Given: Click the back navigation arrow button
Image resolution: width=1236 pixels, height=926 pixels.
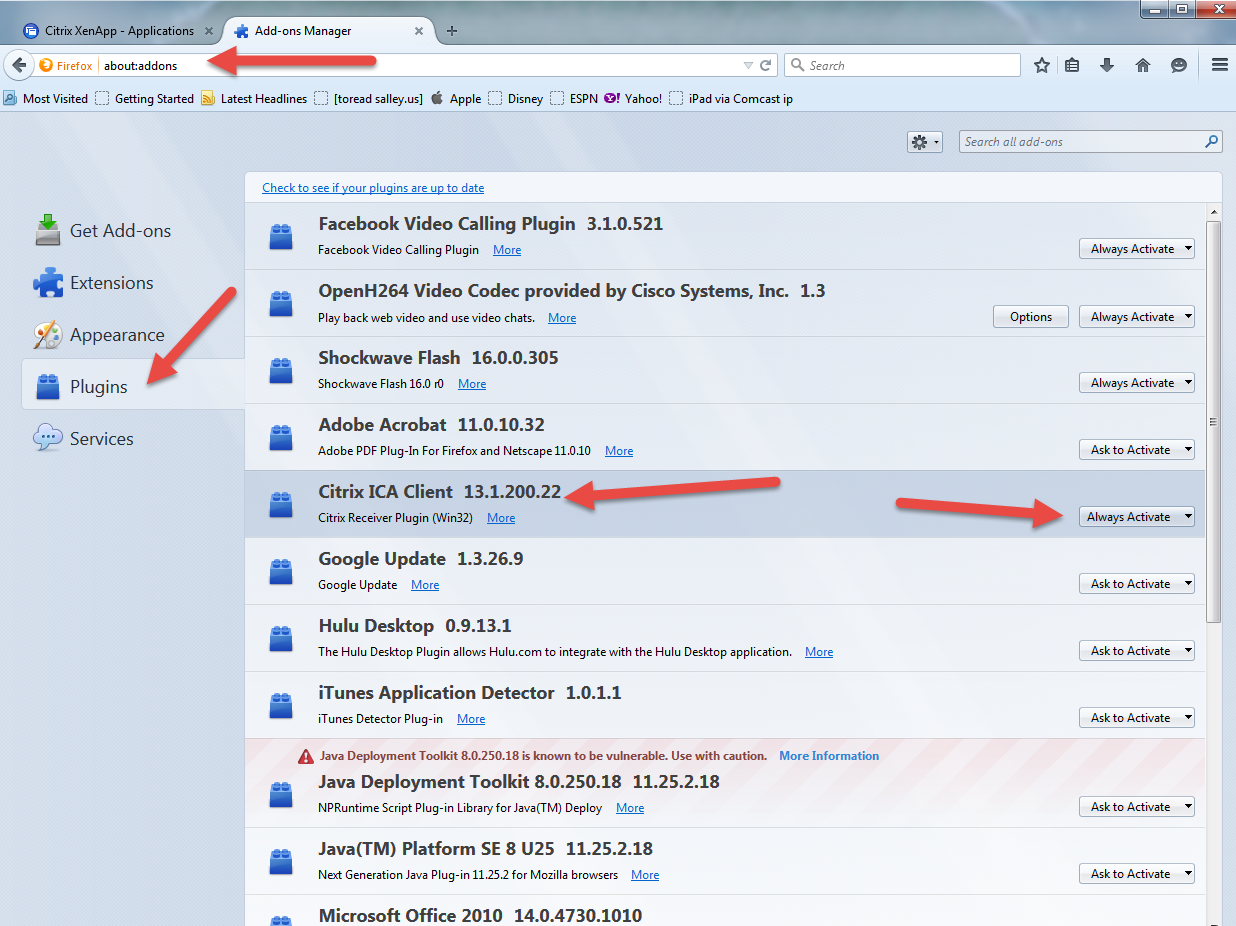Looking at the screenshot, I should (x=18, y=65).
